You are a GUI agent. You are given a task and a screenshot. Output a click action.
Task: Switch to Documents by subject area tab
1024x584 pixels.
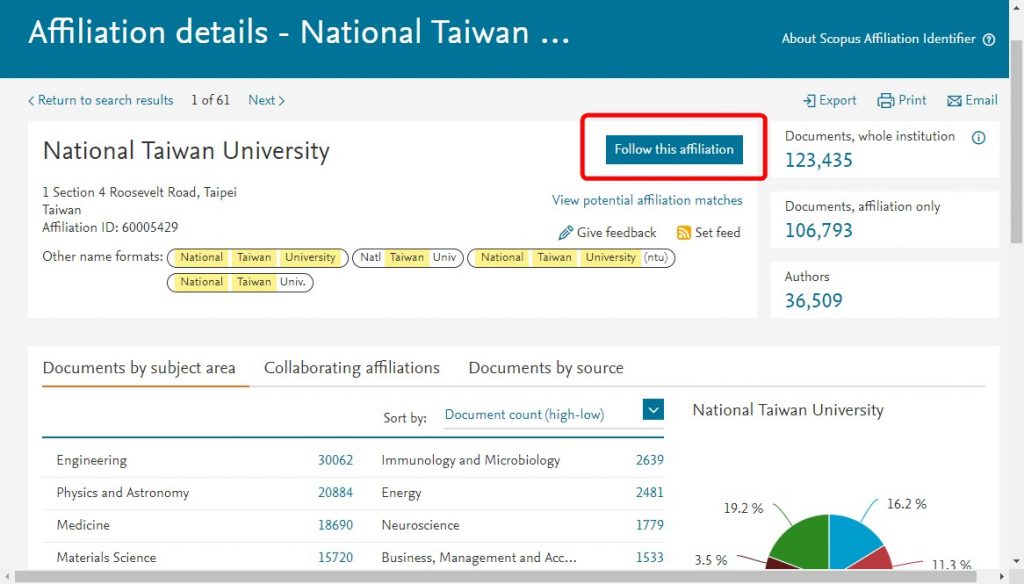[139, 368]
